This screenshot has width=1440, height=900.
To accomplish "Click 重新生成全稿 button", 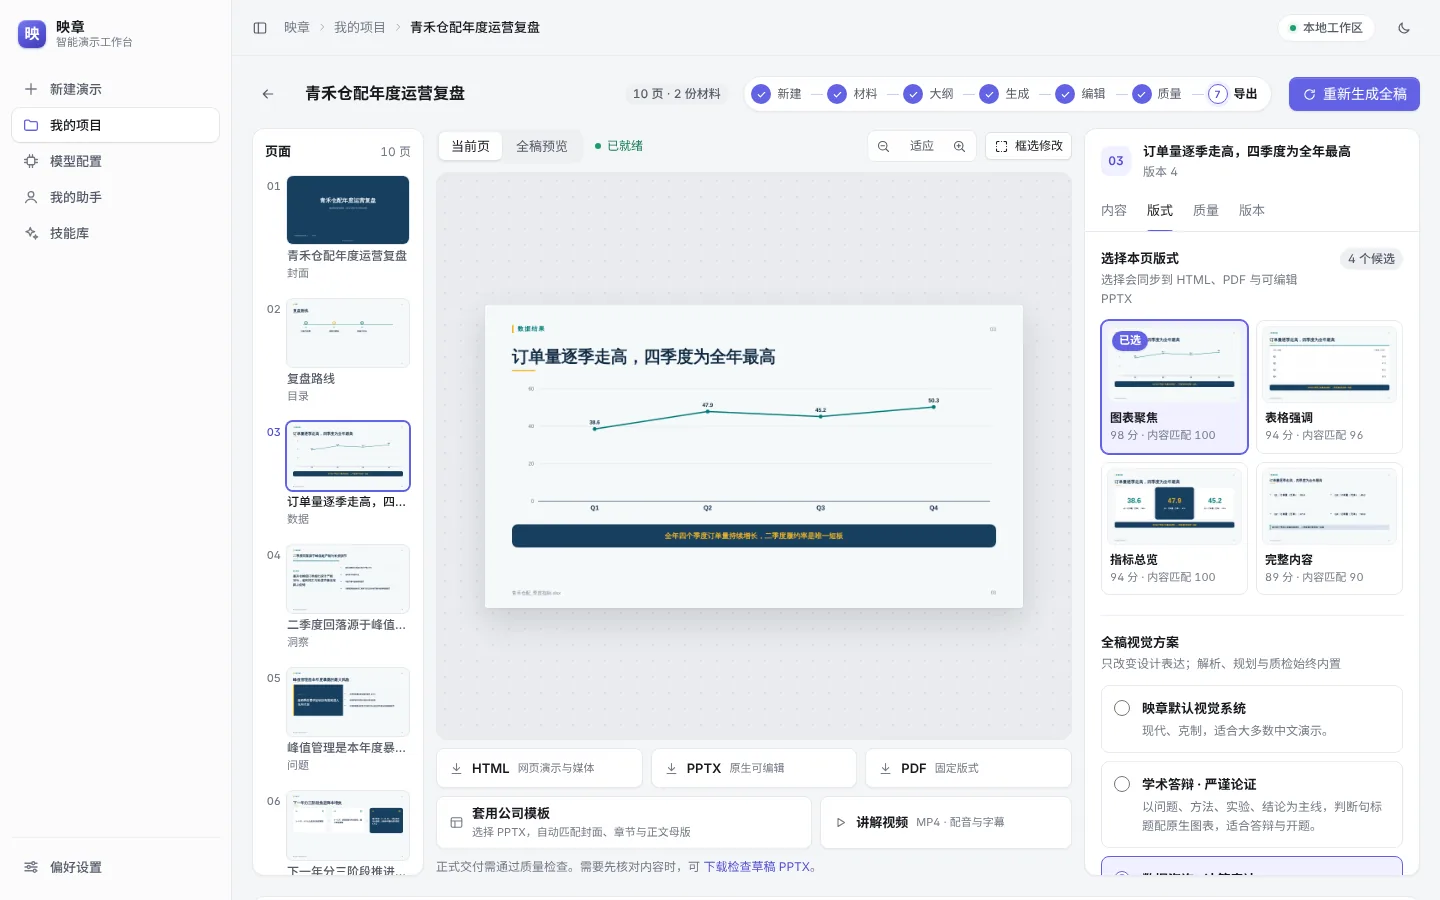I will click(x=1354, y=94).
